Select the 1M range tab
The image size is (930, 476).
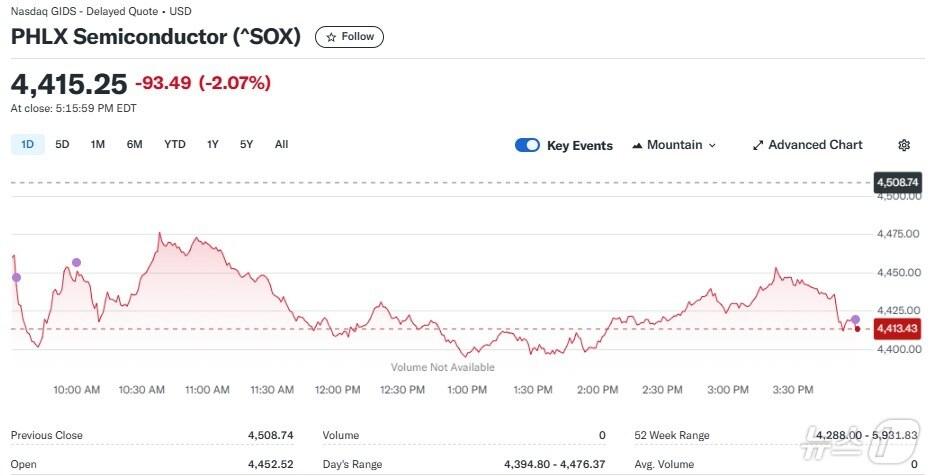(98, 144)
